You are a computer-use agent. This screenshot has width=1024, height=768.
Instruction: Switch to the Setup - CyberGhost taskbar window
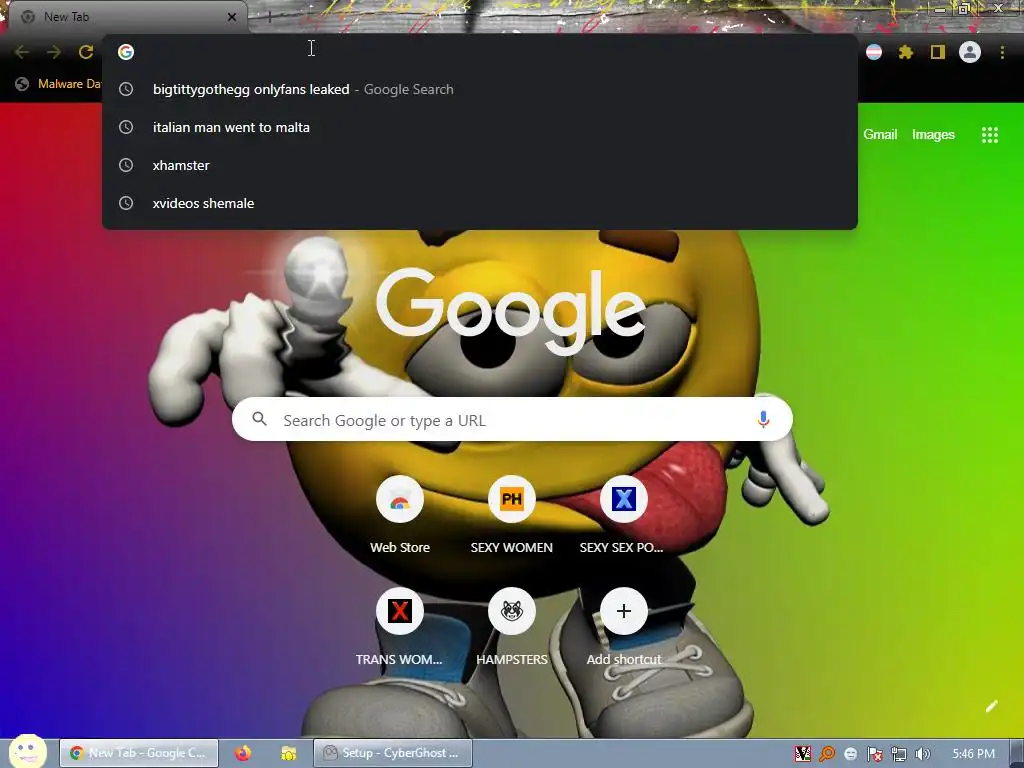[x=392, y=753]
